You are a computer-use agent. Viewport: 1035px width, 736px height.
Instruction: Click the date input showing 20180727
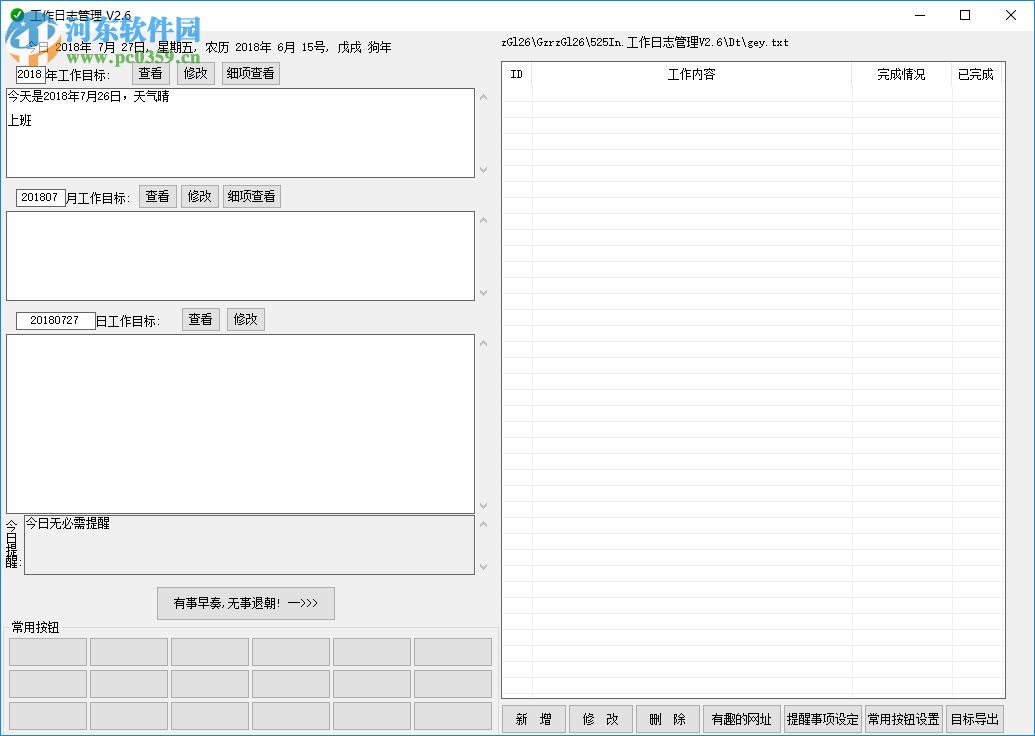[x=54, y=319]
